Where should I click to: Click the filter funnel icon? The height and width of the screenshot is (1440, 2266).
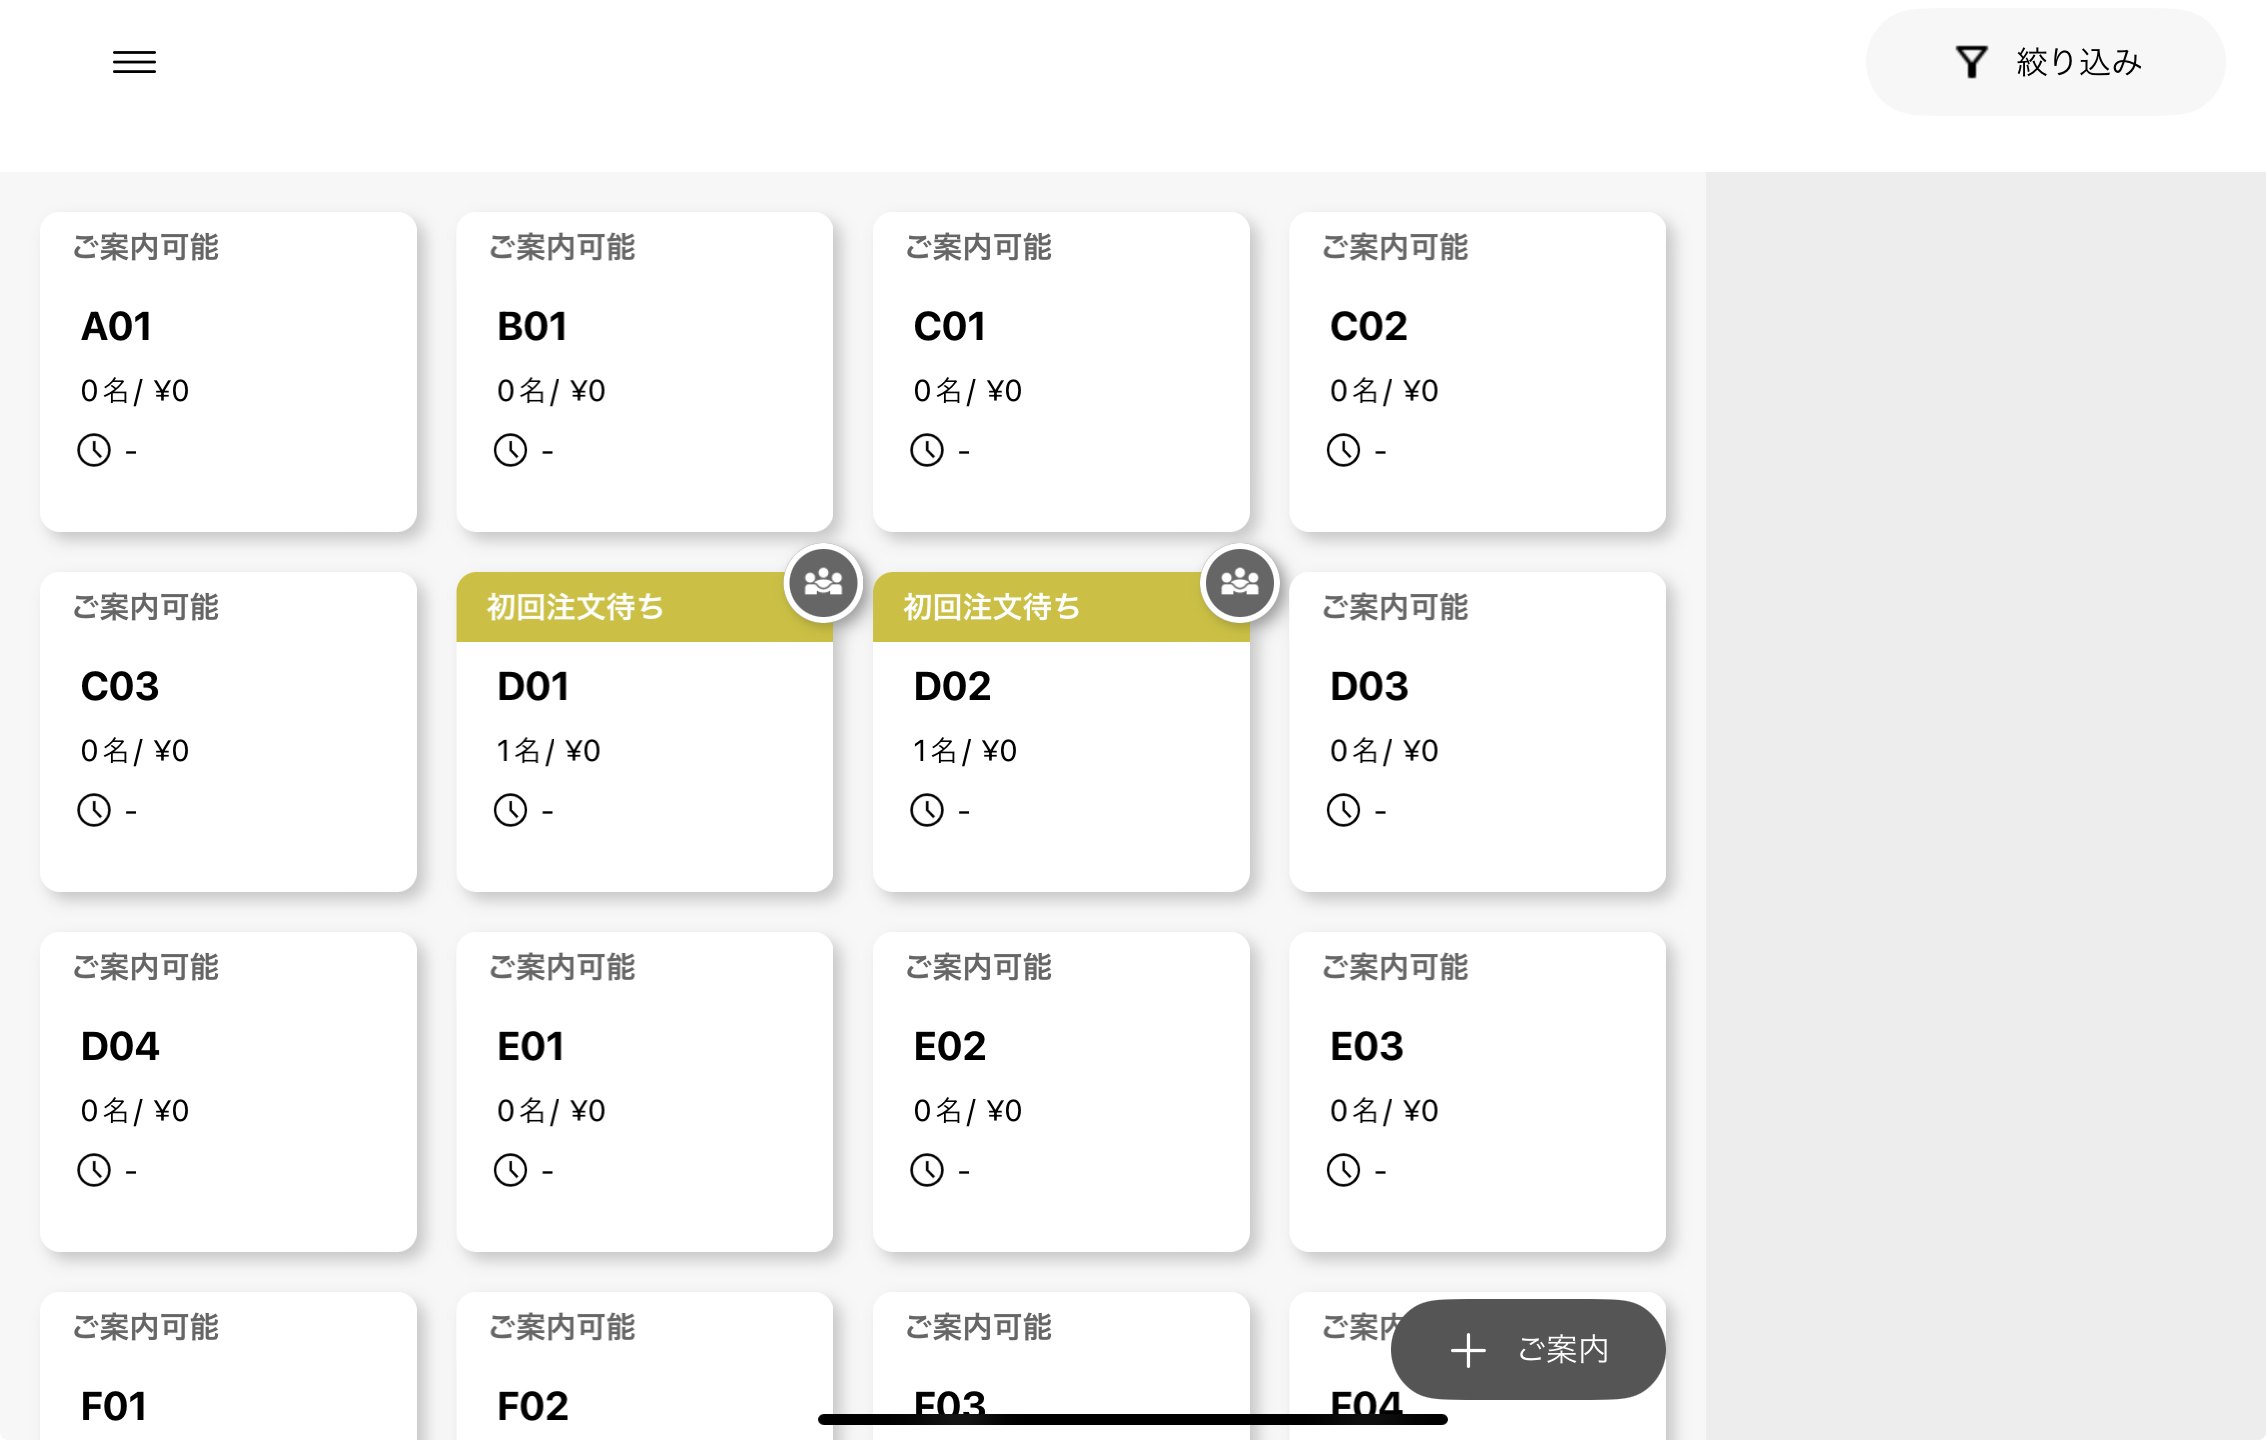[x=1971, y=62]
